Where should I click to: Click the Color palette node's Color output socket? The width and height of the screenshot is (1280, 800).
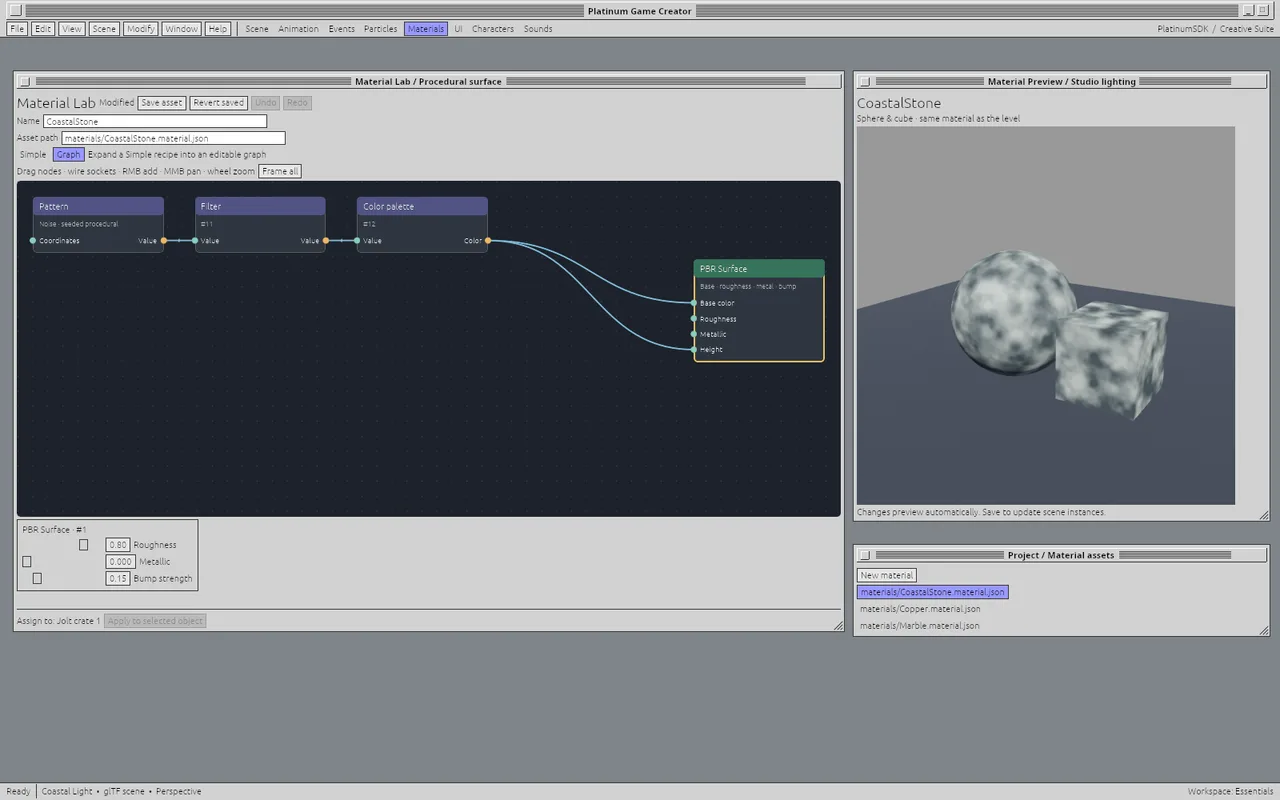[x=488, y=241]
